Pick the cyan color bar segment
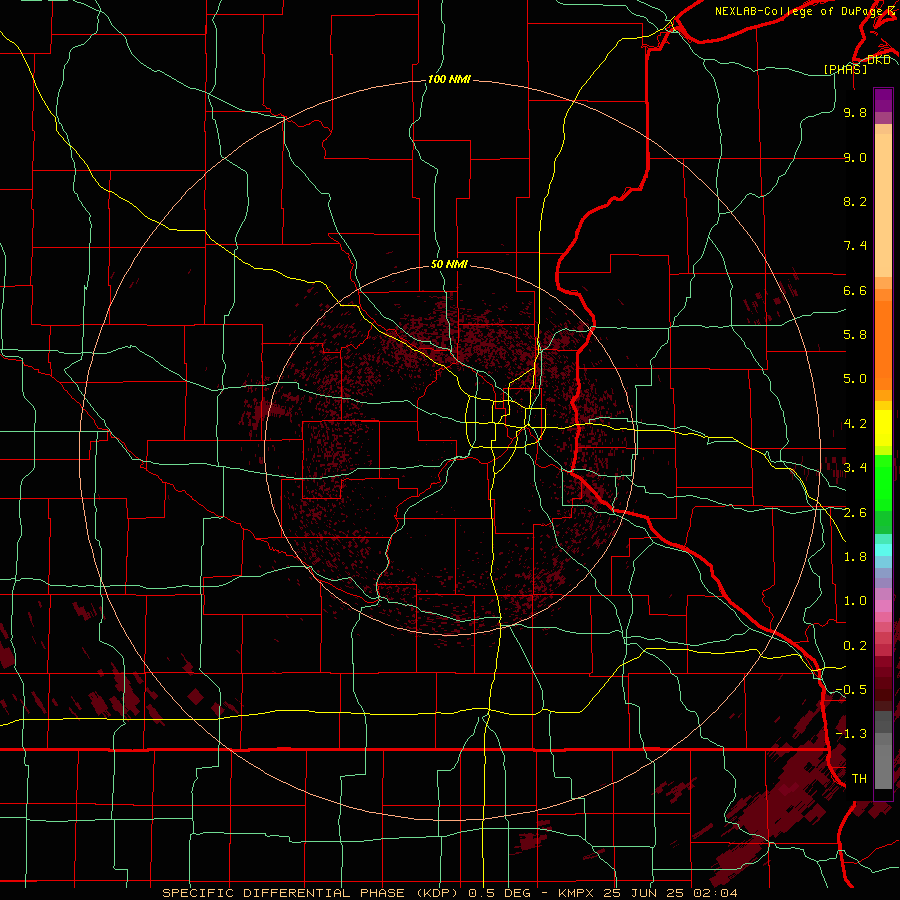The image size is (900, 900). point(883,549)
